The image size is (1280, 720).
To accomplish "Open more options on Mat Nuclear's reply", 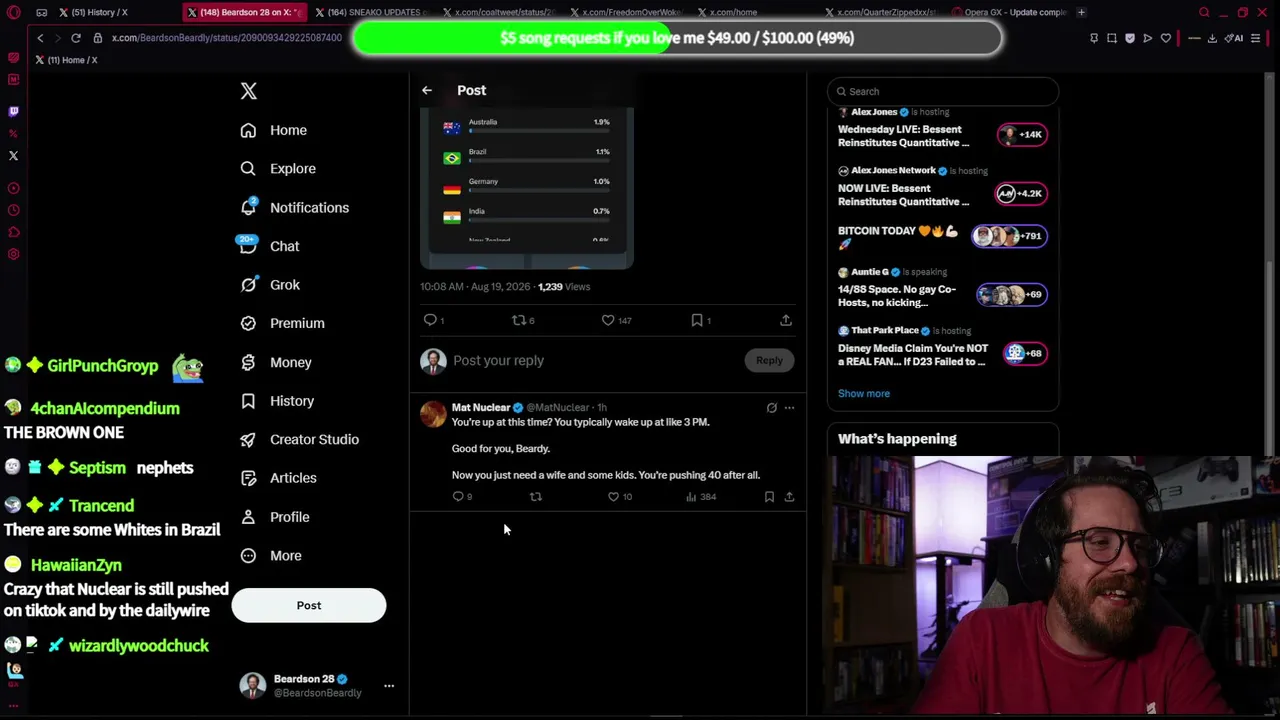I will point(789,408).
